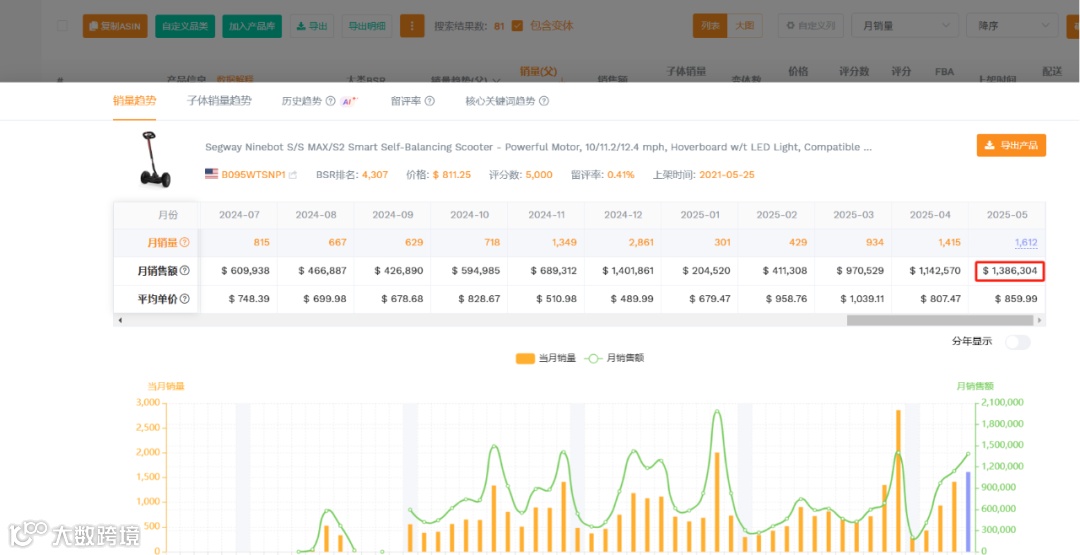Click the help icon next to 留评率 tab
Viewport: 1080px width, 555px height.
(x=430, y=101)
